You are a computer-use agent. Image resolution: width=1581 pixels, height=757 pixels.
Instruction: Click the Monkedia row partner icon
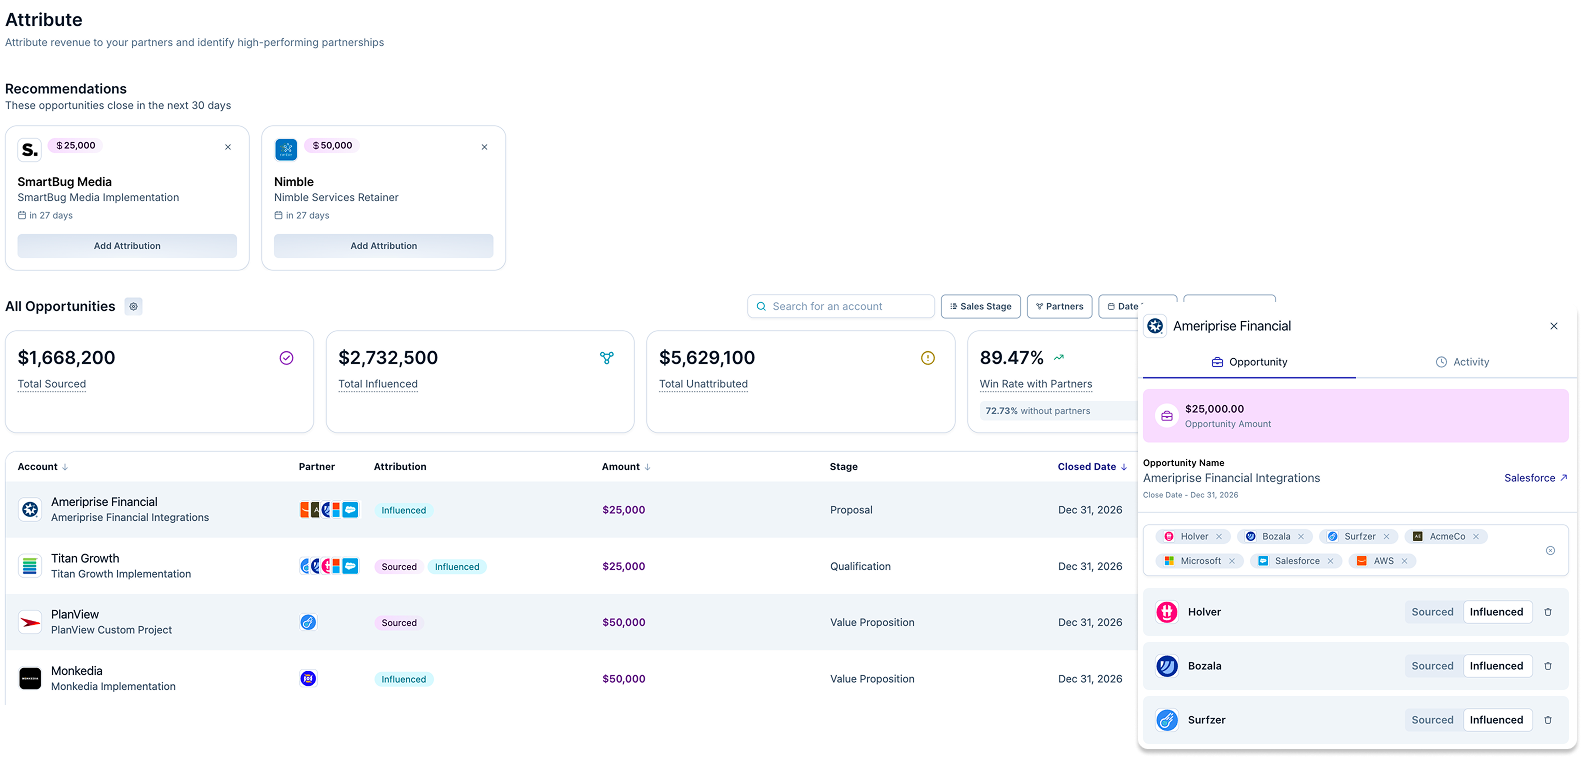(x=308, y=679)
